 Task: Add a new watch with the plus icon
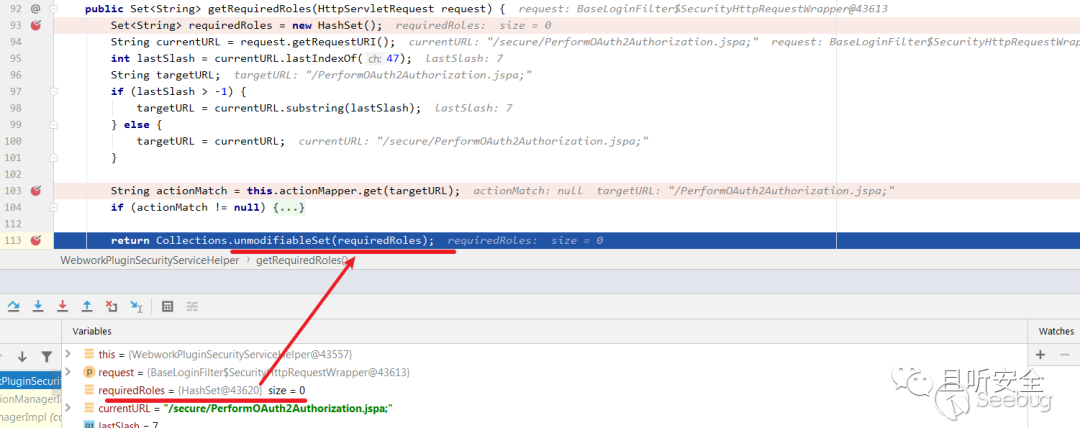point(1040,355)
